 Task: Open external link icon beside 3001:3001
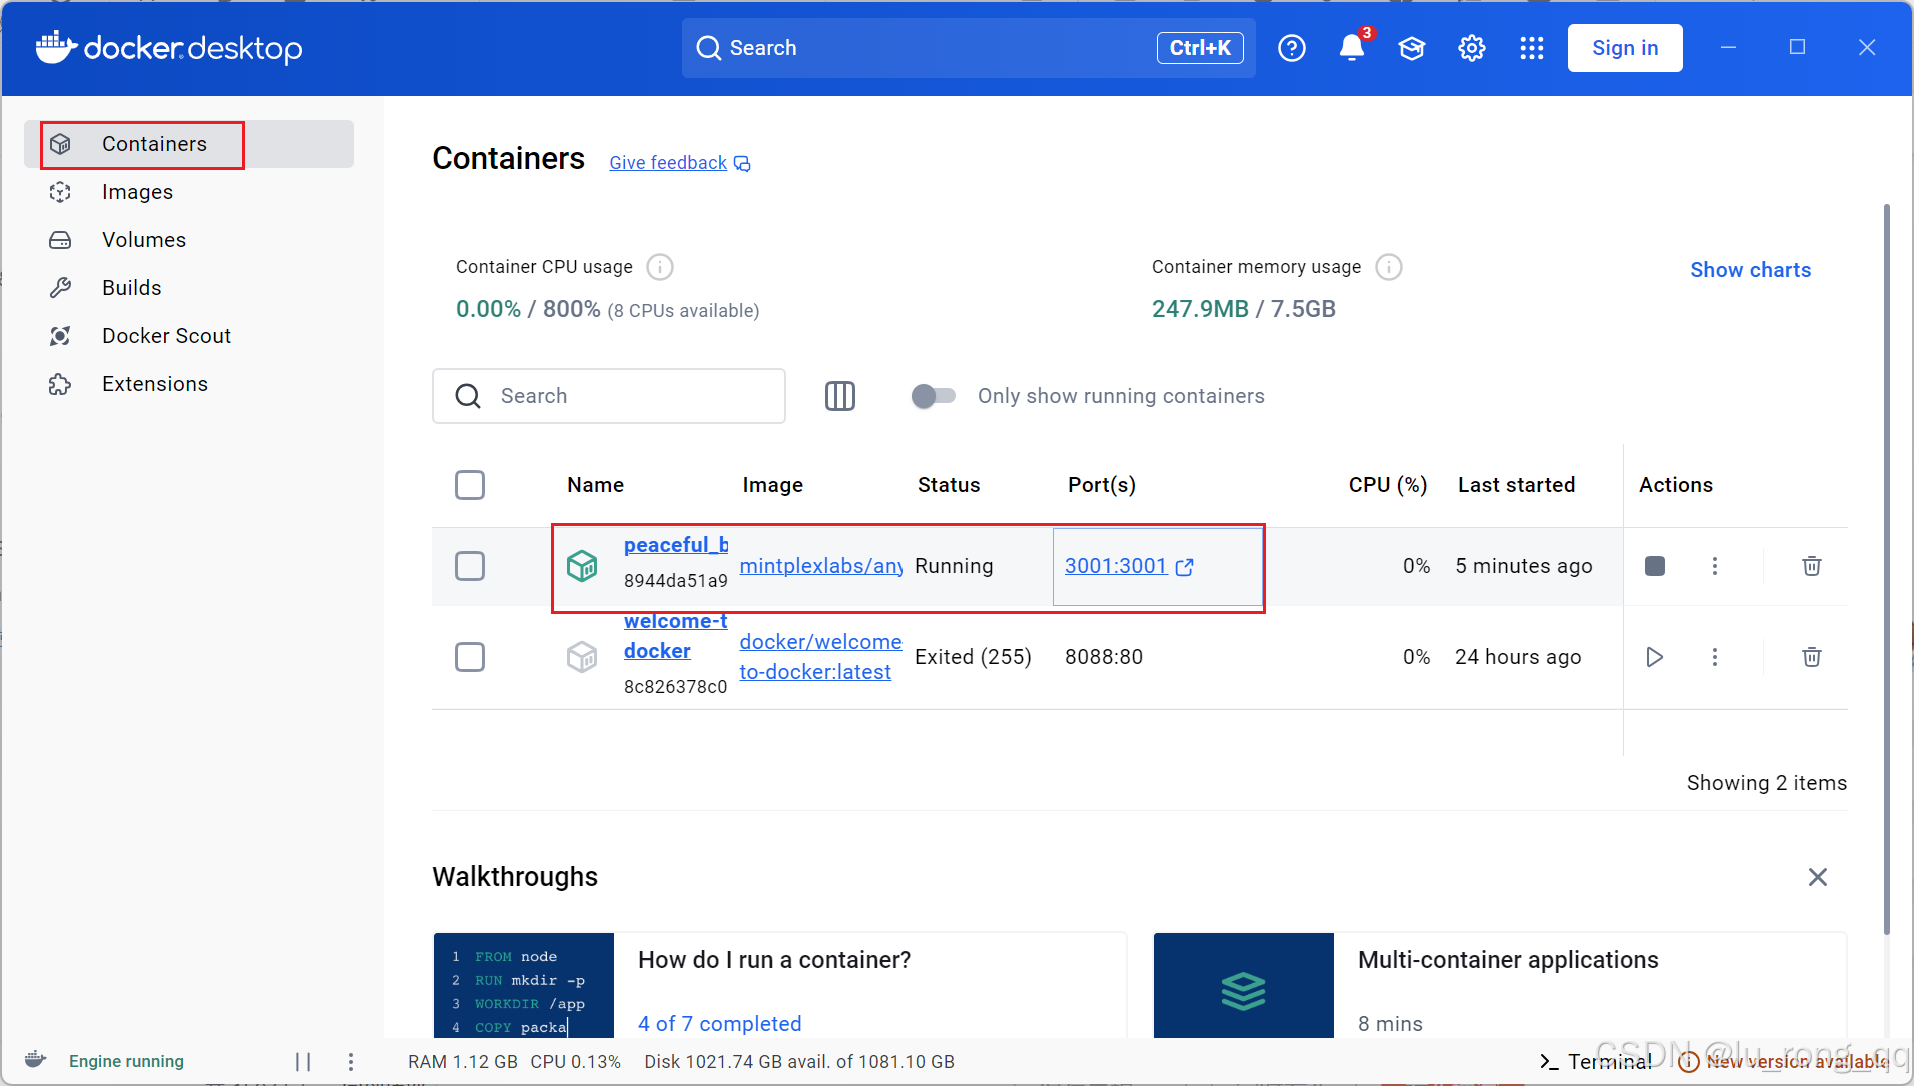click(x=1185, y=567)
